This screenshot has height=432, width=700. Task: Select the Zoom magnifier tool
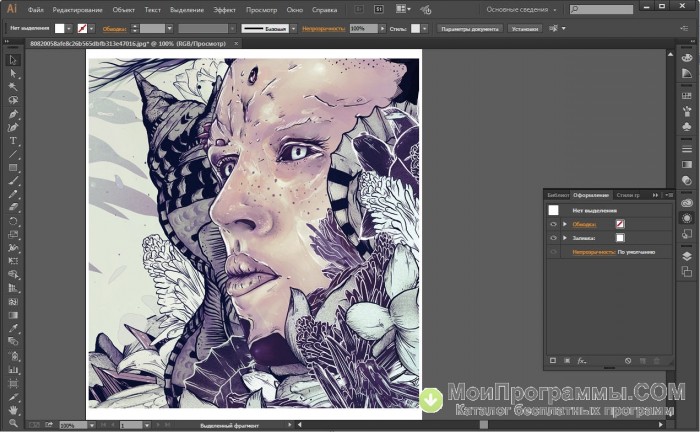(x=13, y=423)
